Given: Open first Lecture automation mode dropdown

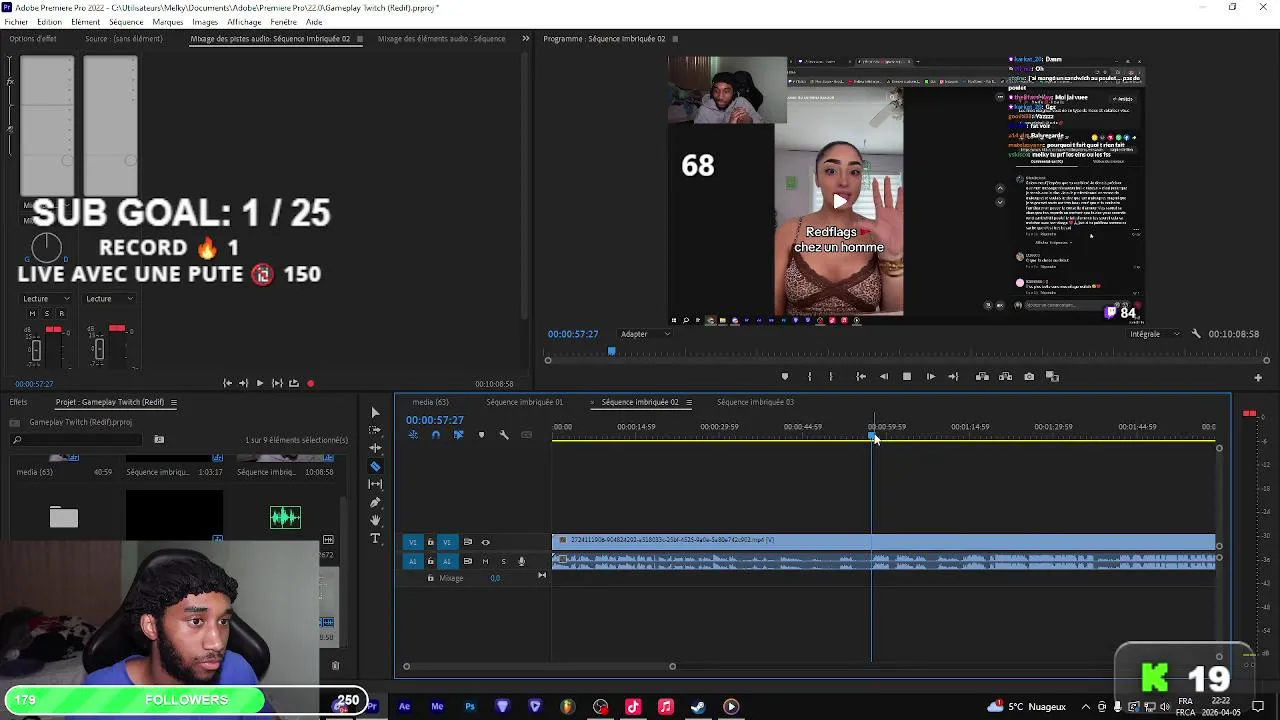Looking at the screenshot, I should pyautogui.click(x=47, y=298).
